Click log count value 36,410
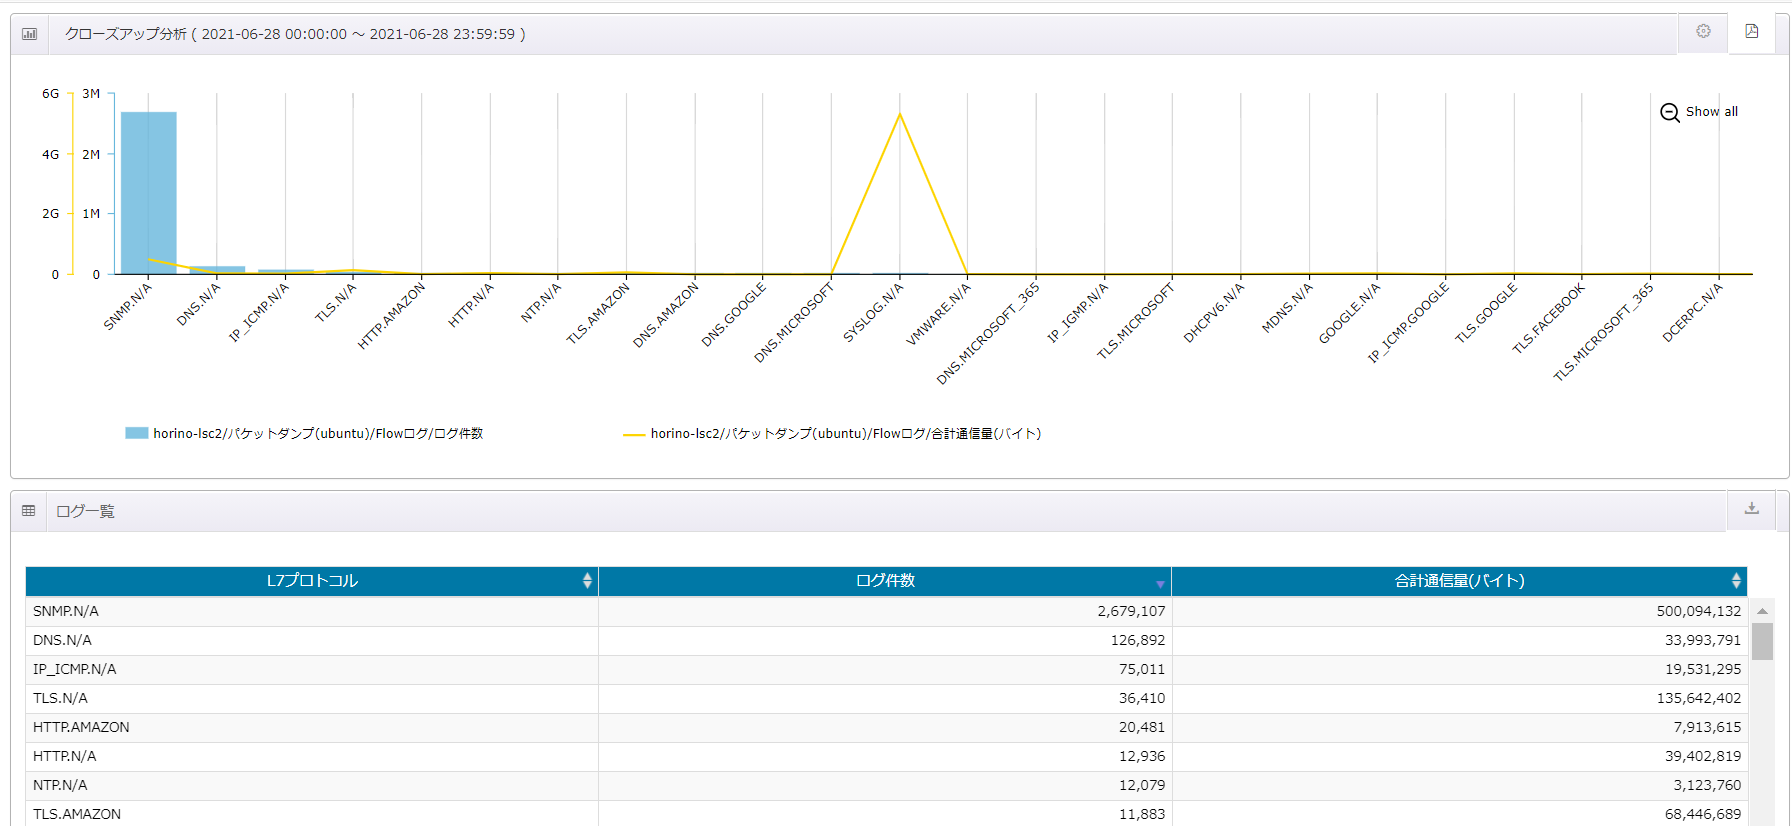 1142,698
